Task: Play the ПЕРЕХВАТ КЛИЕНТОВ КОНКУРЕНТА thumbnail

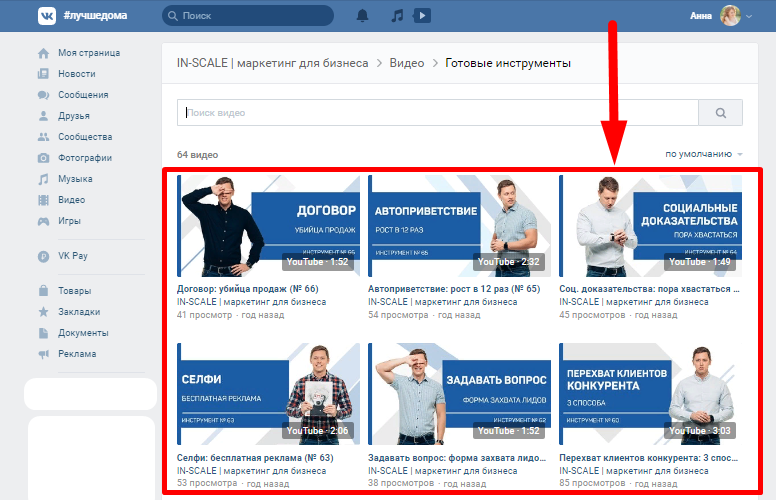Action: point(650,394)
